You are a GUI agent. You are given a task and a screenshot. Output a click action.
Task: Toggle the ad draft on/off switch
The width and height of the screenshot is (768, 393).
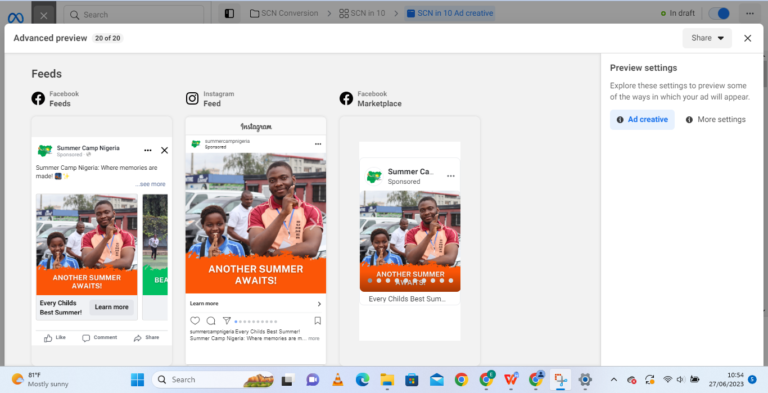pos(719,13)
